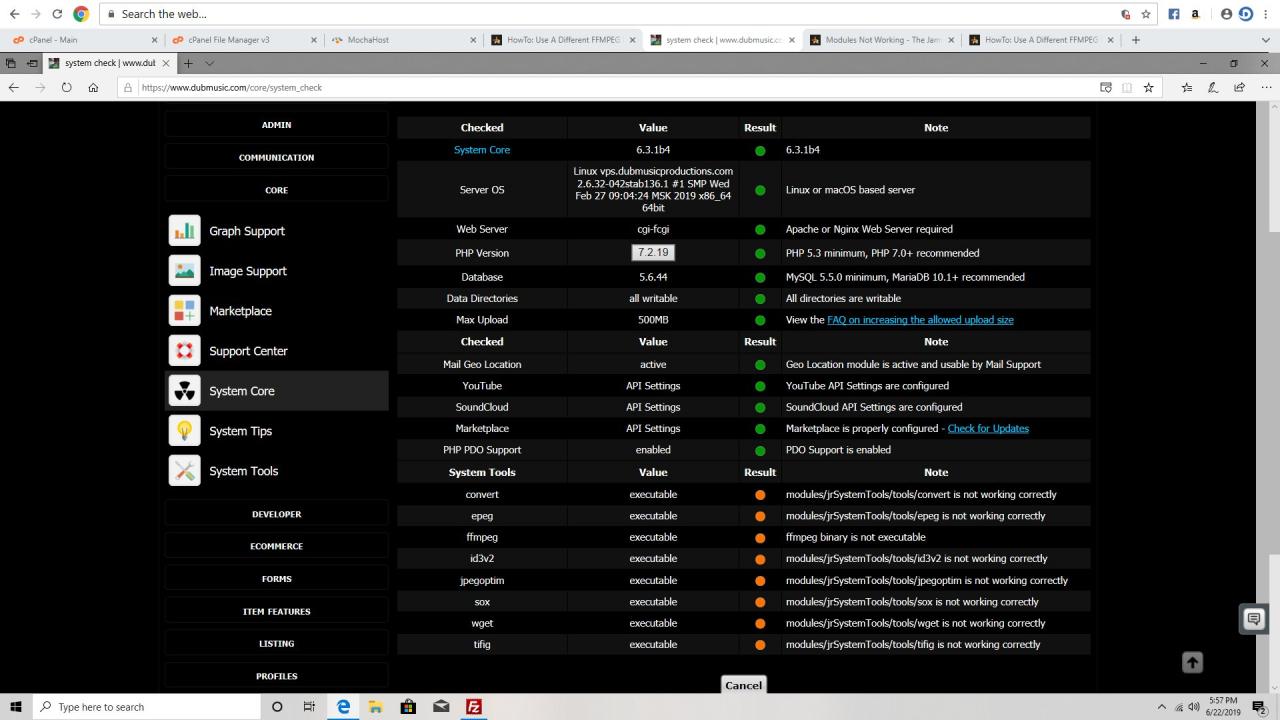Click the System Core version link in table
Image resolution: width=1280 pixels, height=720 pixels.
(482, 150)
